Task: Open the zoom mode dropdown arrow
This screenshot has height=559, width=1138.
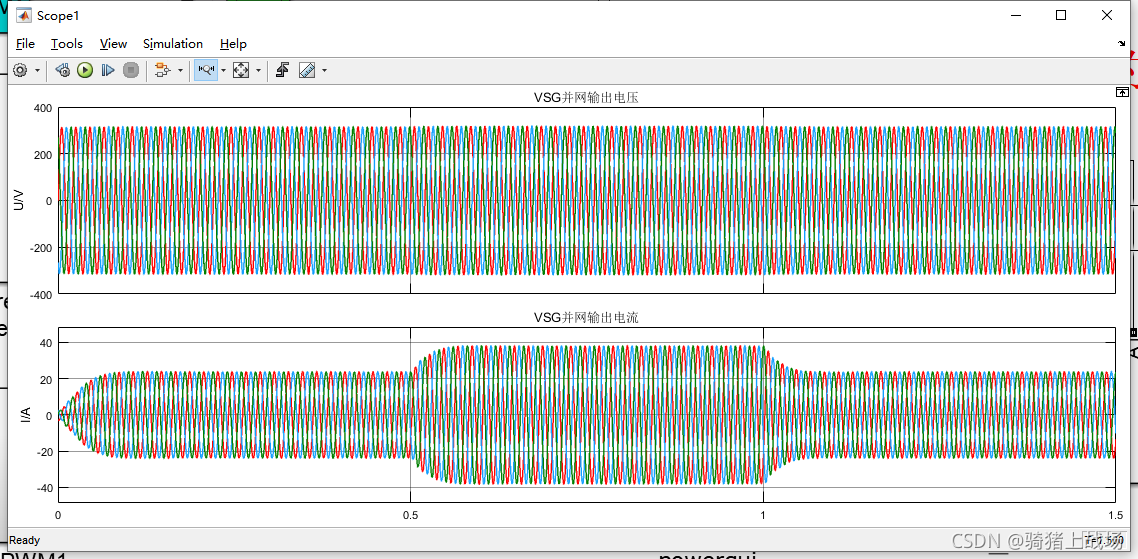Action: (224, 70)
